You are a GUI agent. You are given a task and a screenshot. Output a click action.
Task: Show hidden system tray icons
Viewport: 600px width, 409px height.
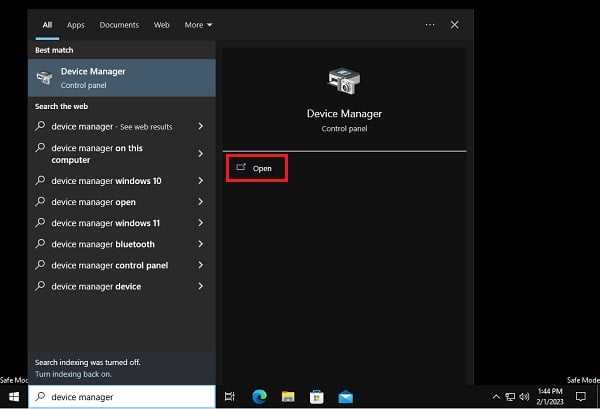pos(496,397)
